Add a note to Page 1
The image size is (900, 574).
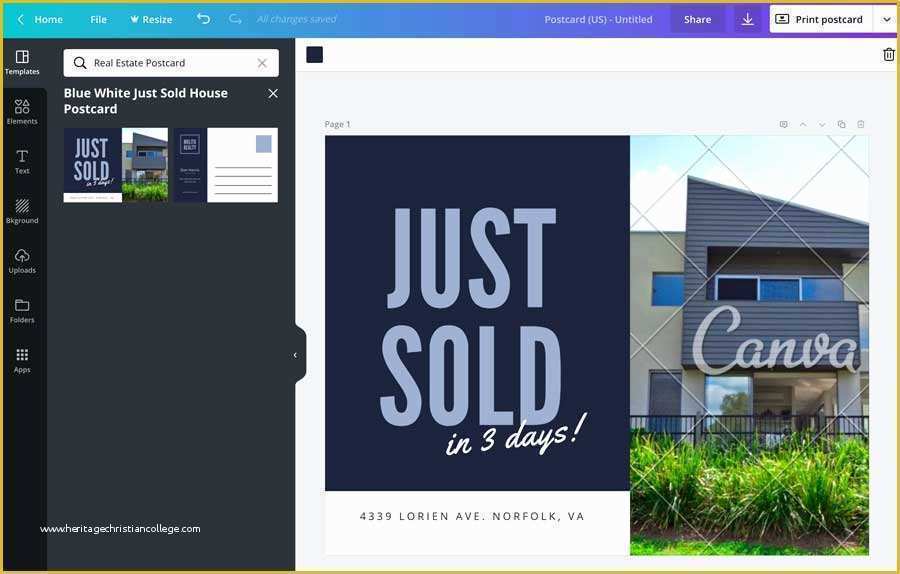click(x=783, y=125)
